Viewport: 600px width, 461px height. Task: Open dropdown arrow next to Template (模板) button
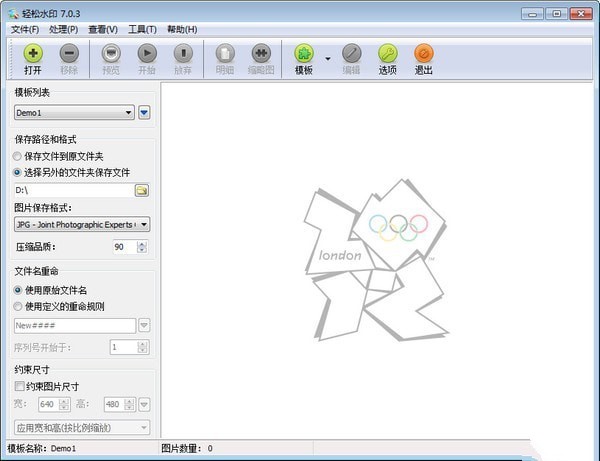328,59
